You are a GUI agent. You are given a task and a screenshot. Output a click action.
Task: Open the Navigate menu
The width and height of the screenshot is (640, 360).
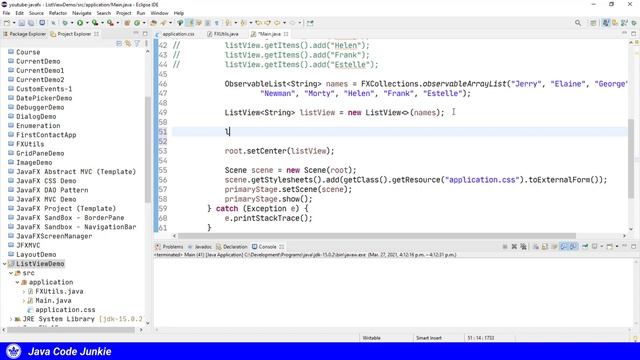click(x=82, y=13)
